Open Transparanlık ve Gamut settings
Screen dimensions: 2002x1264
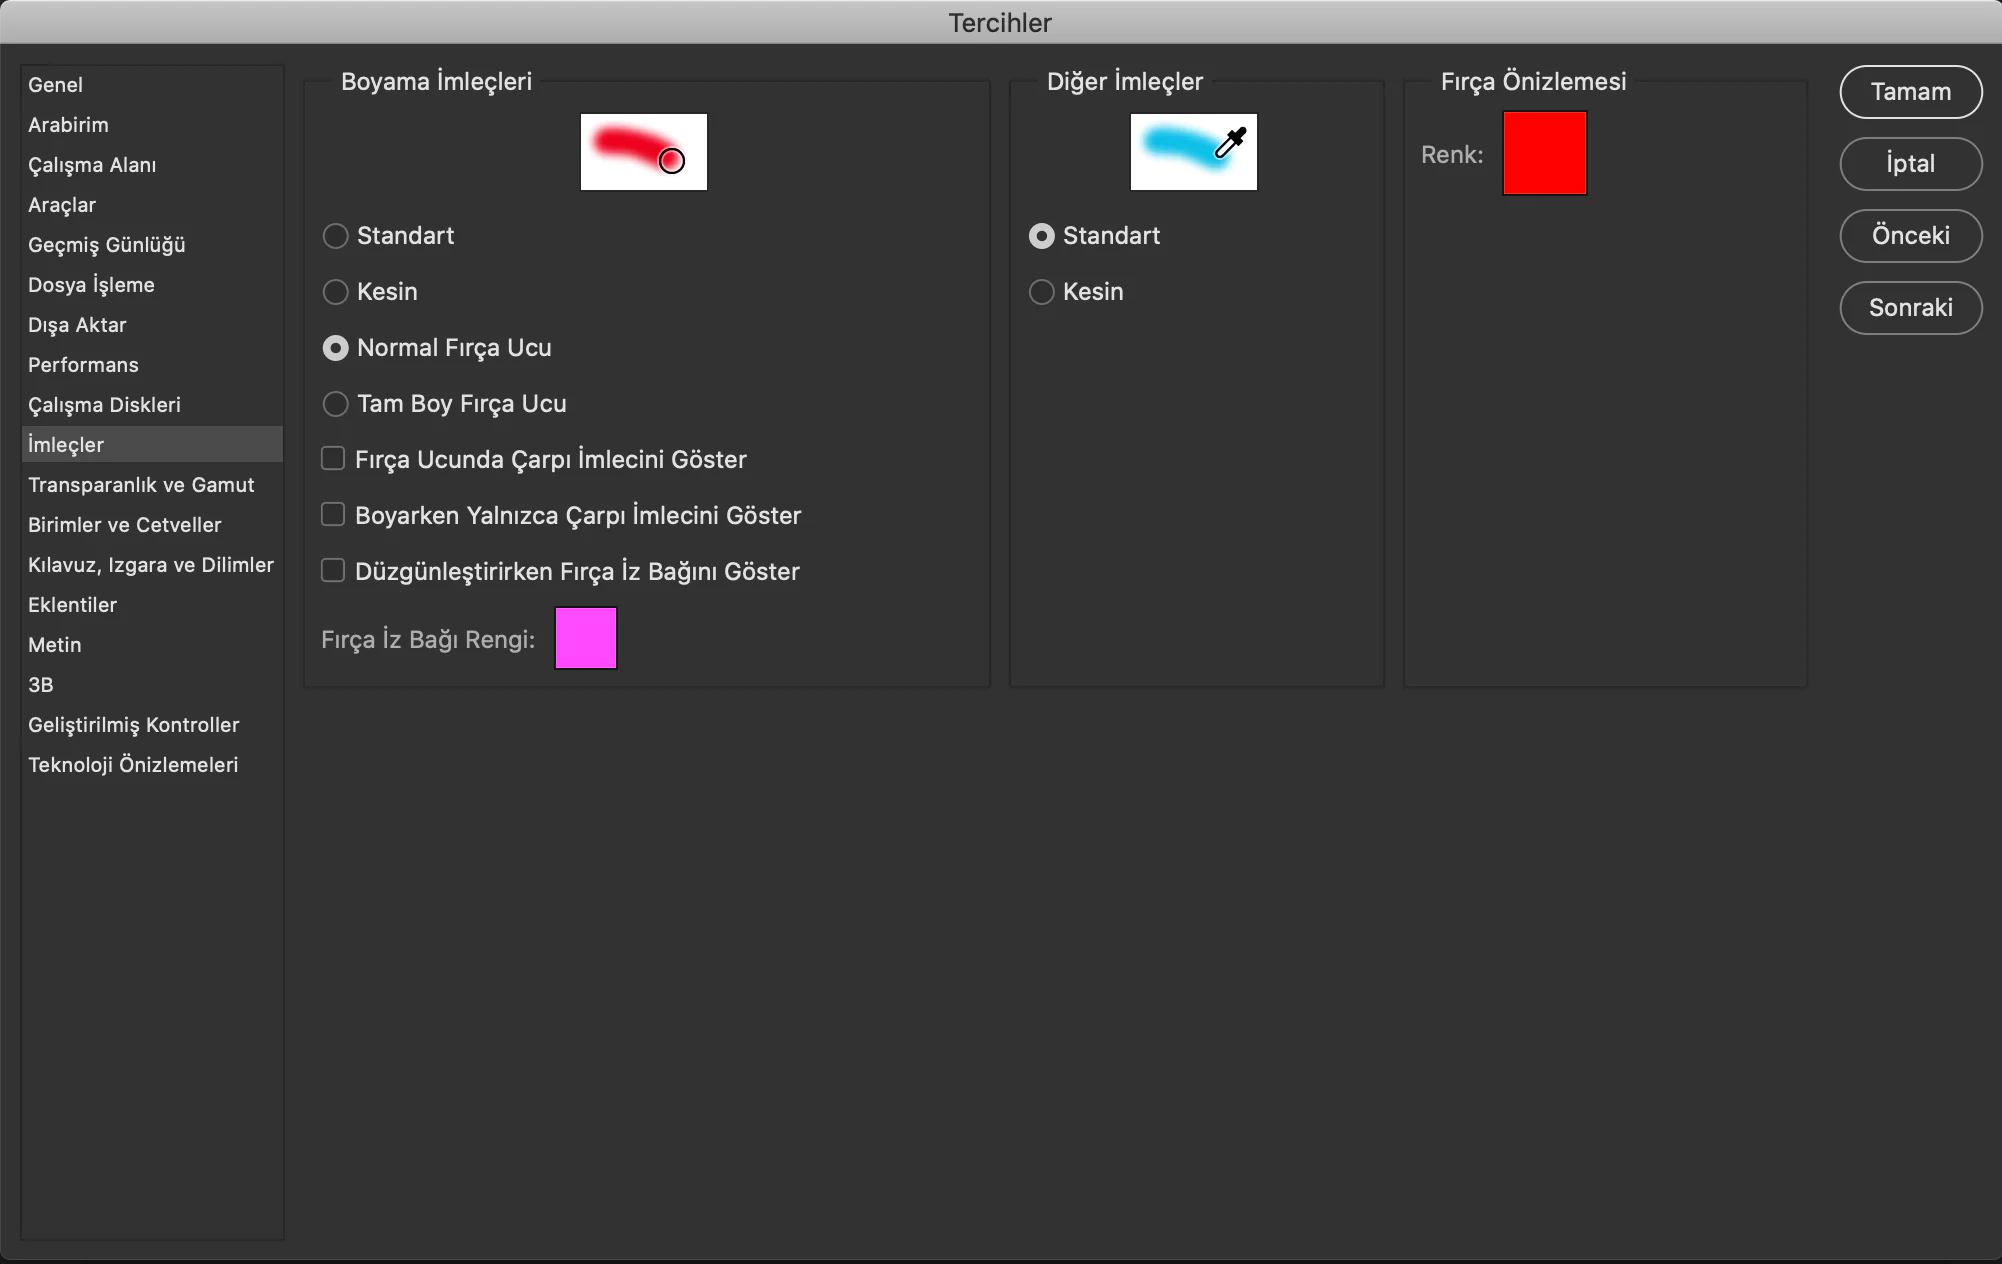click(141, 485)
